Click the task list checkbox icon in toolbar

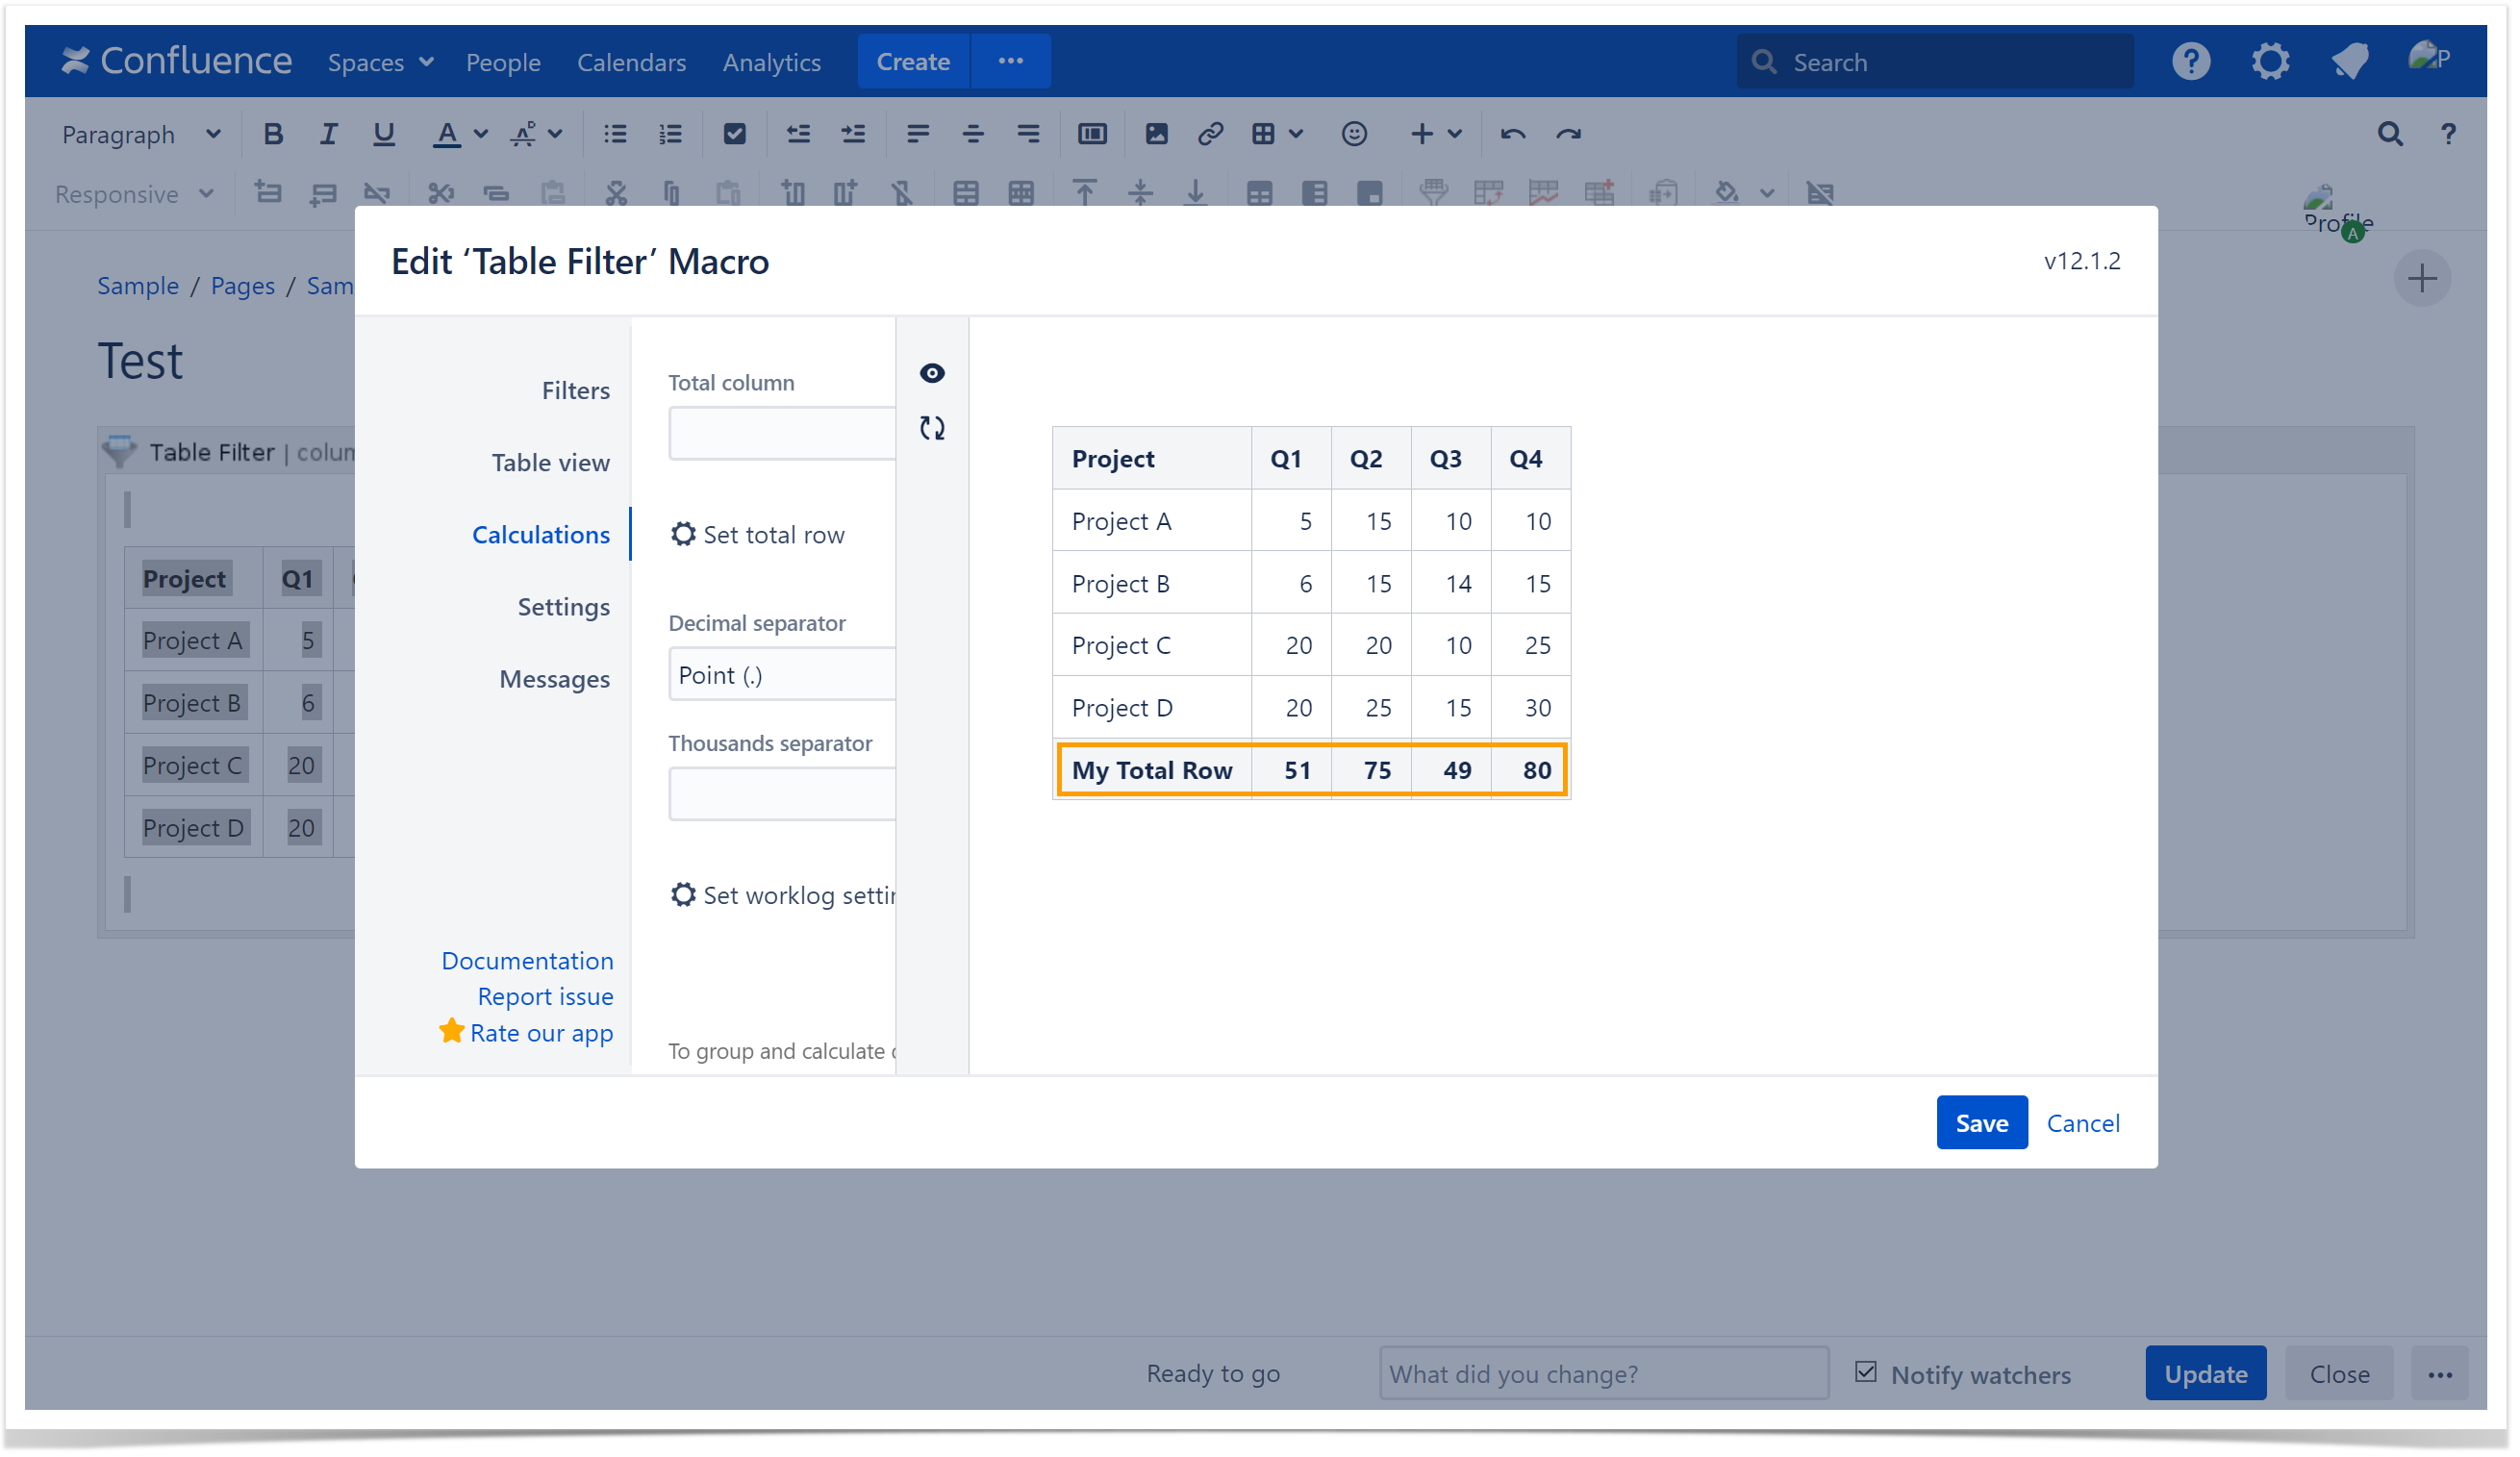(x=734, y=134)
